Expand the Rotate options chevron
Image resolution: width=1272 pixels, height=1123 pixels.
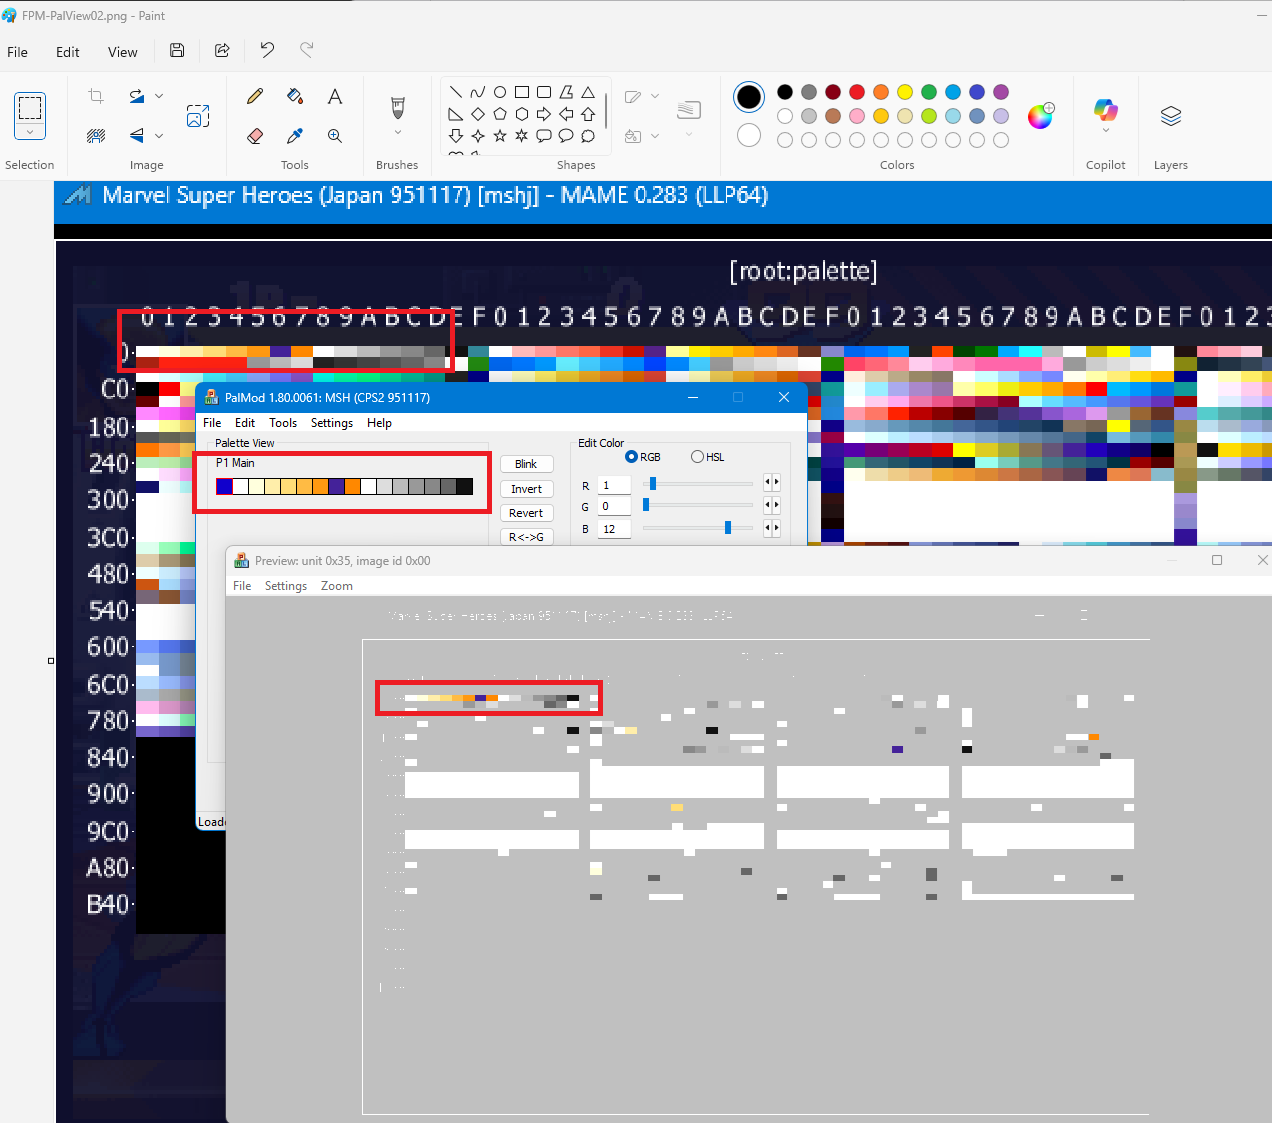point(159,96)
